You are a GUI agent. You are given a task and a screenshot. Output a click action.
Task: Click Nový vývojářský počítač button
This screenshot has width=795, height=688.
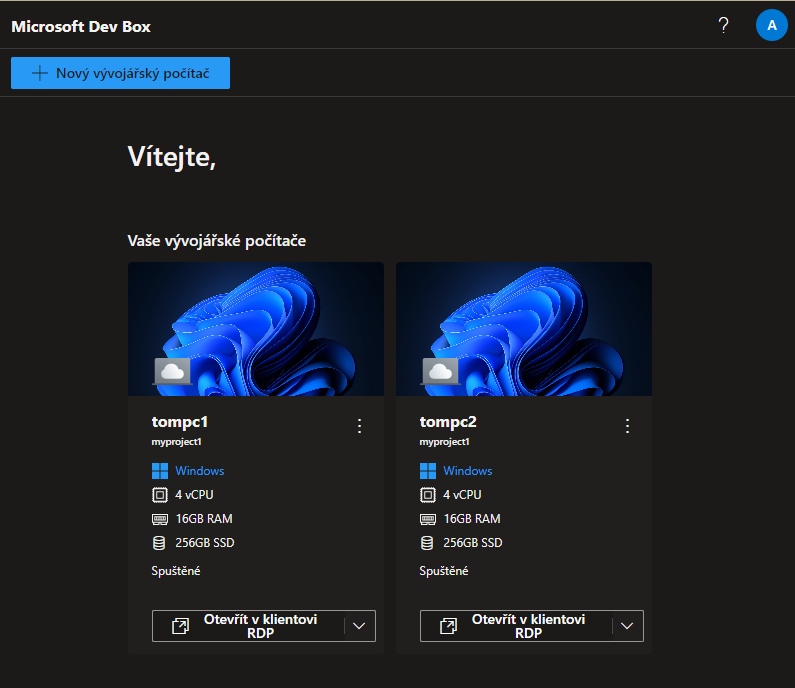(x=120, y=73)
